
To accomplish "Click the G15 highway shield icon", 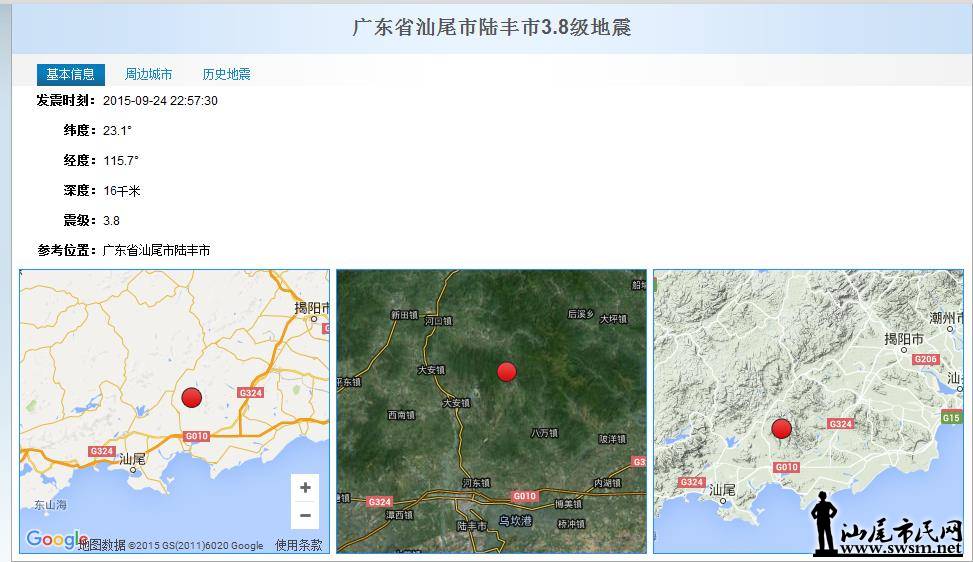I will tap(950, 418).
